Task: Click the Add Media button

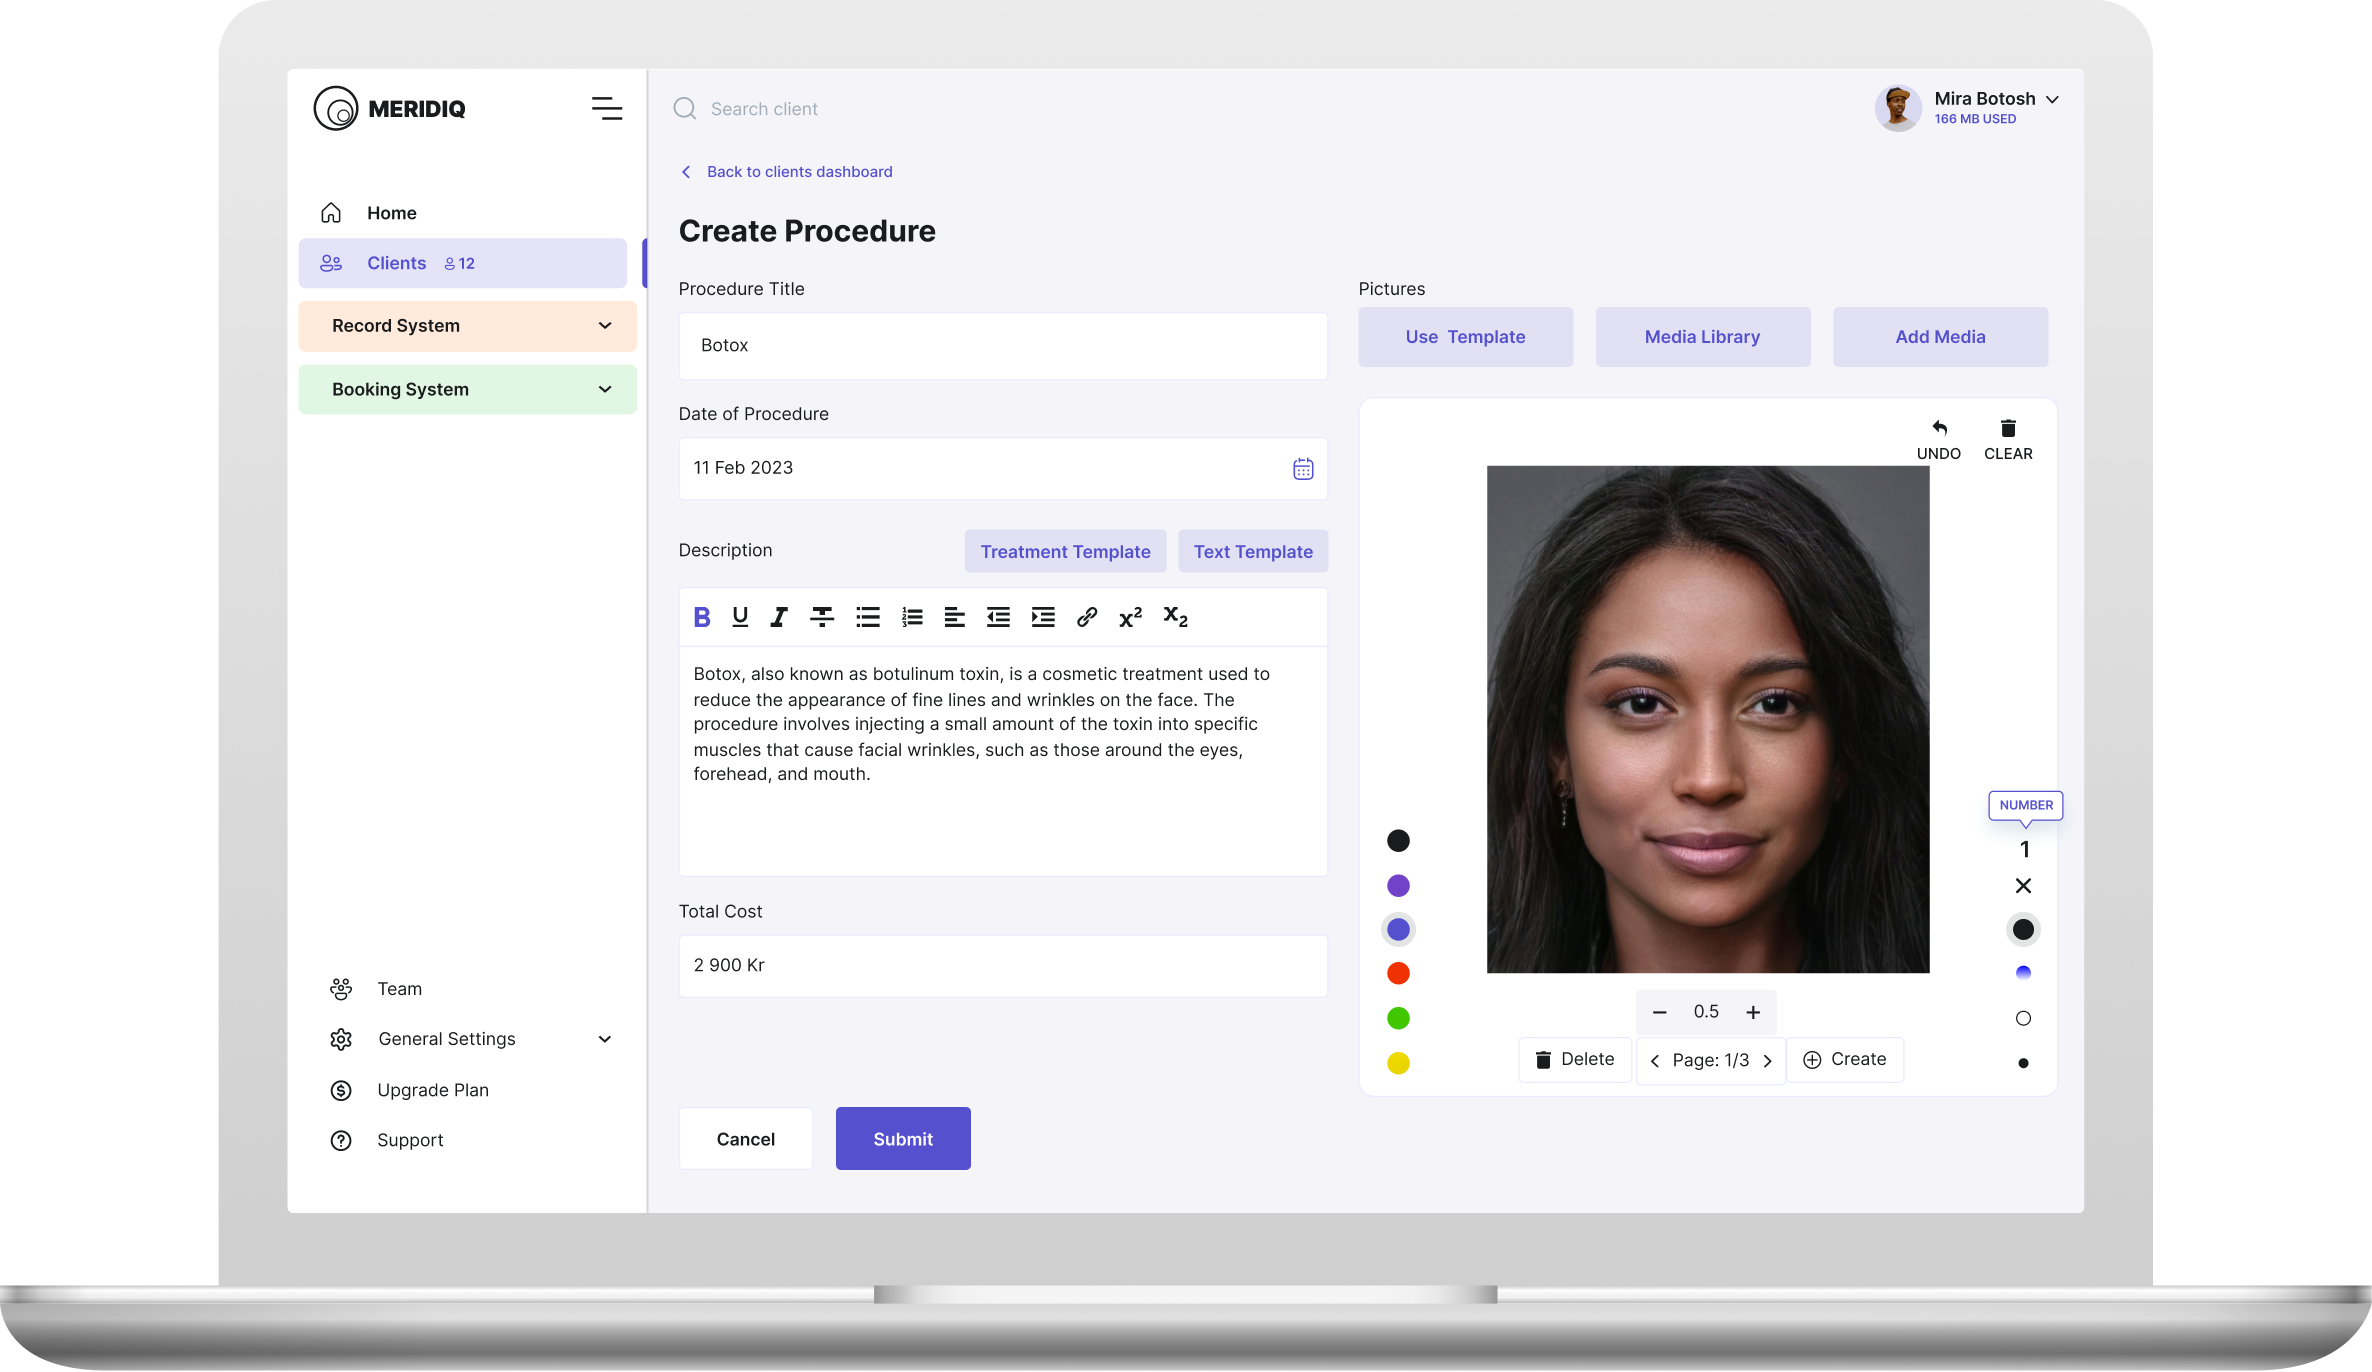Action: 1939,336
